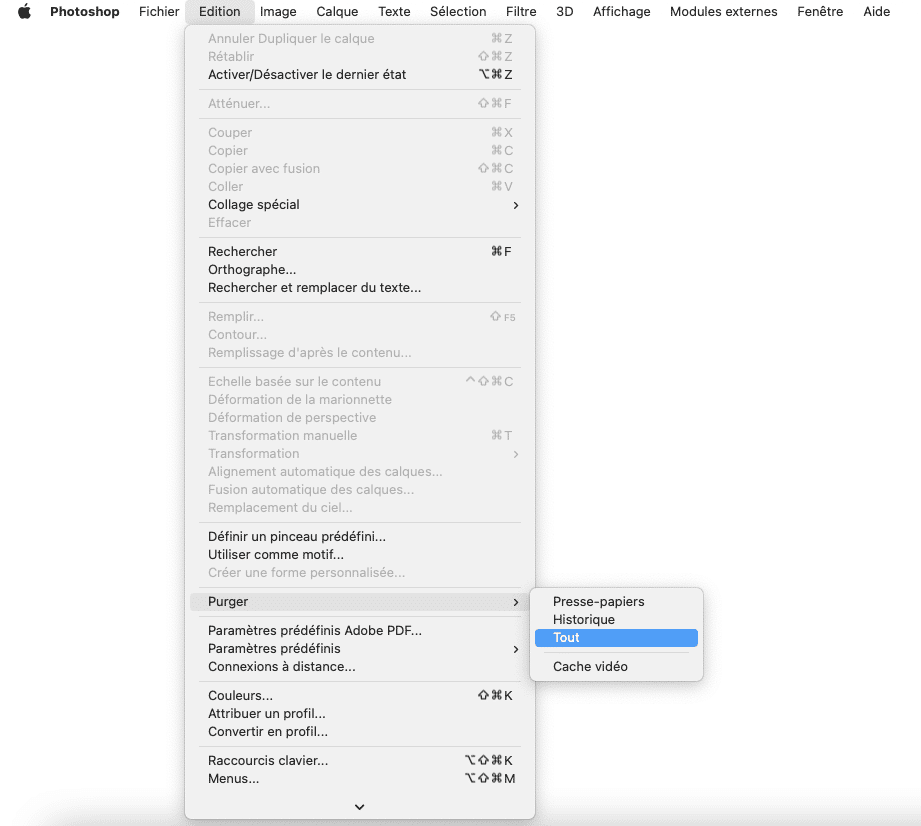Screen dimensions: 921x826
Task: Click the scroll-down chevron at menu bottom
Action: coord(360,807)
